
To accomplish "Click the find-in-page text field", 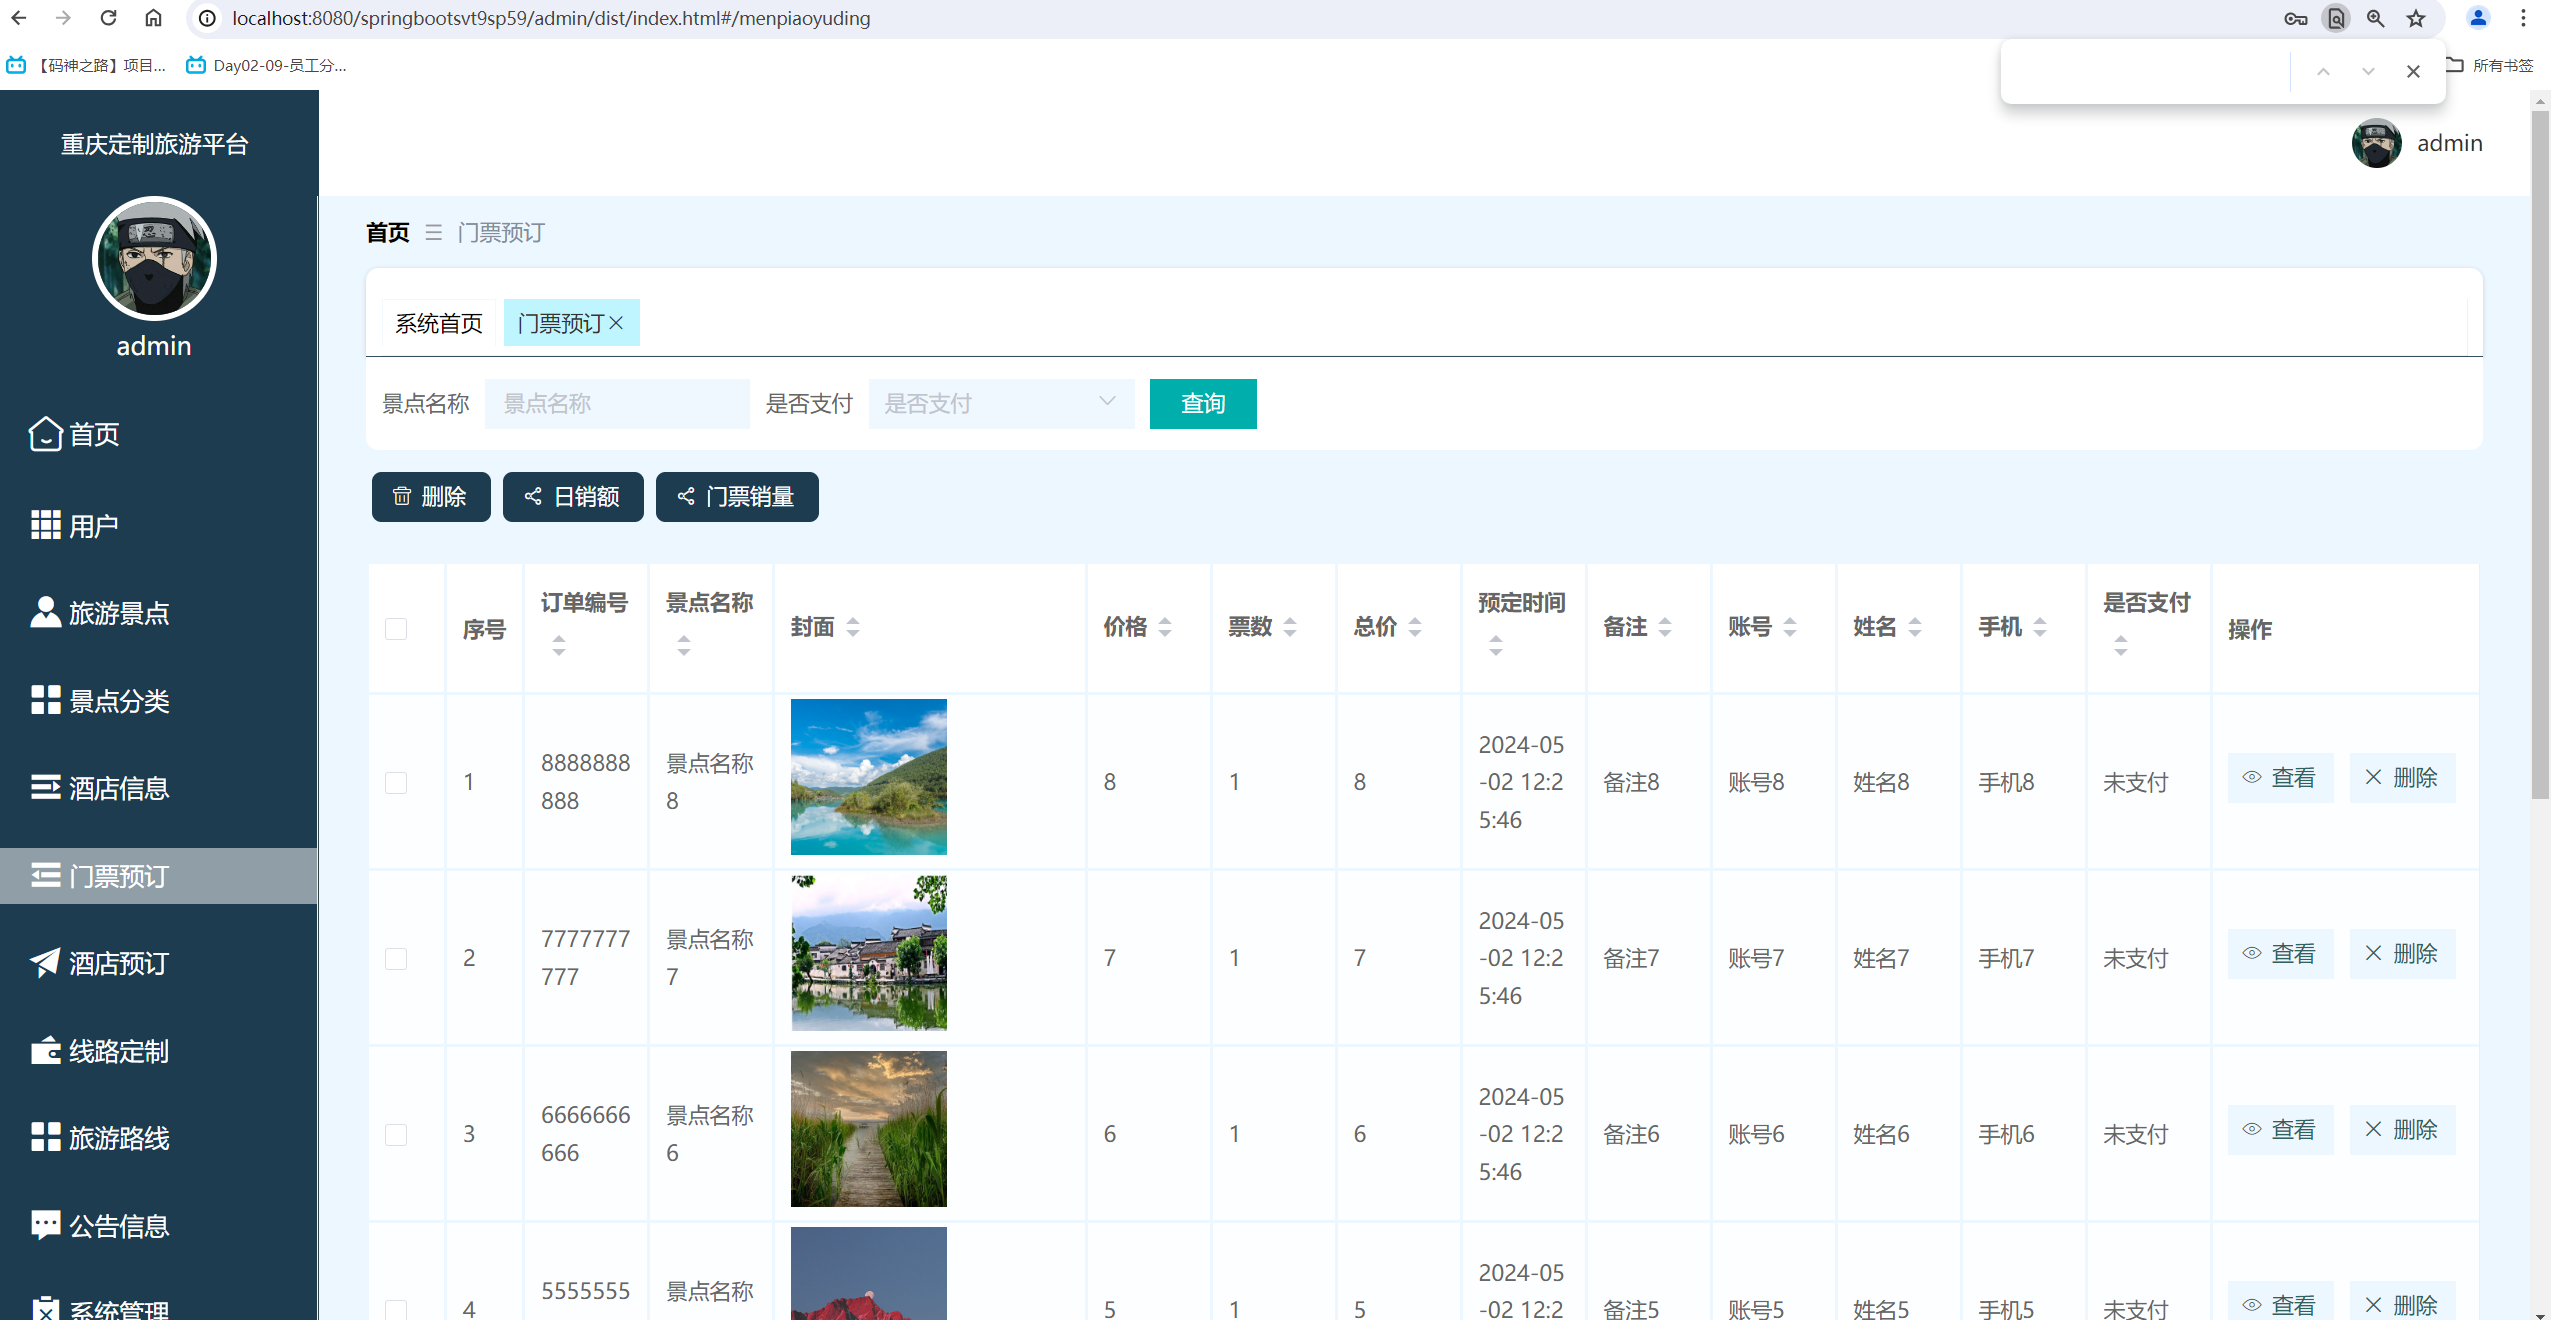I will pyautogui.click(x=2148, y=71).
